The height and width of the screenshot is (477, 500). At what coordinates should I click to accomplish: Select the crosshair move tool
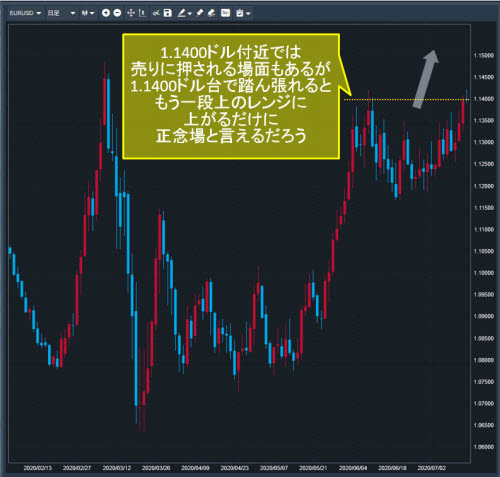pos(131,13)
